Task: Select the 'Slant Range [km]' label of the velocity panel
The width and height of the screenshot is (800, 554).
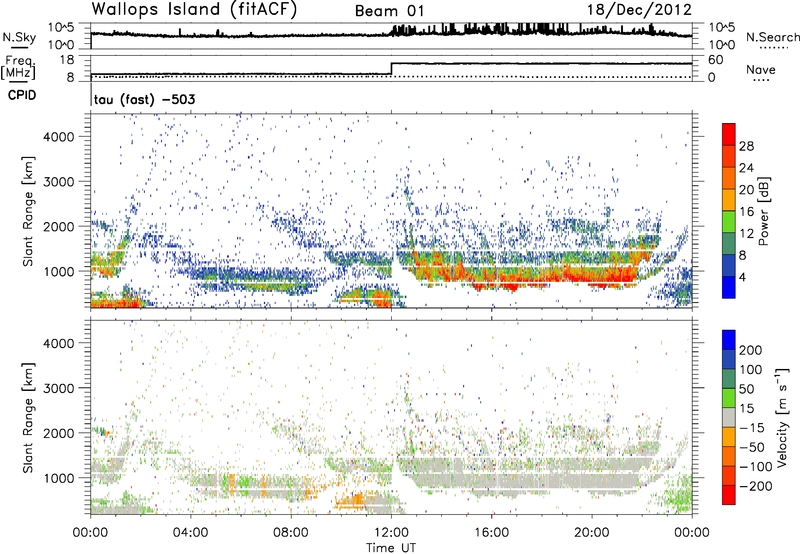Action: pos(28,418)
